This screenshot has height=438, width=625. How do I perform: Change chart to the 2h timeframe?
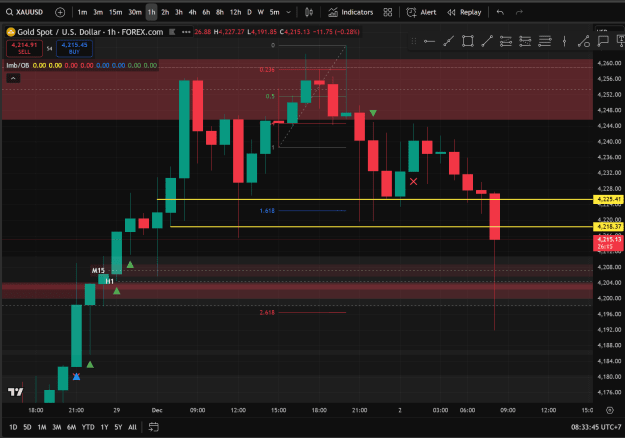coord(165,12)
